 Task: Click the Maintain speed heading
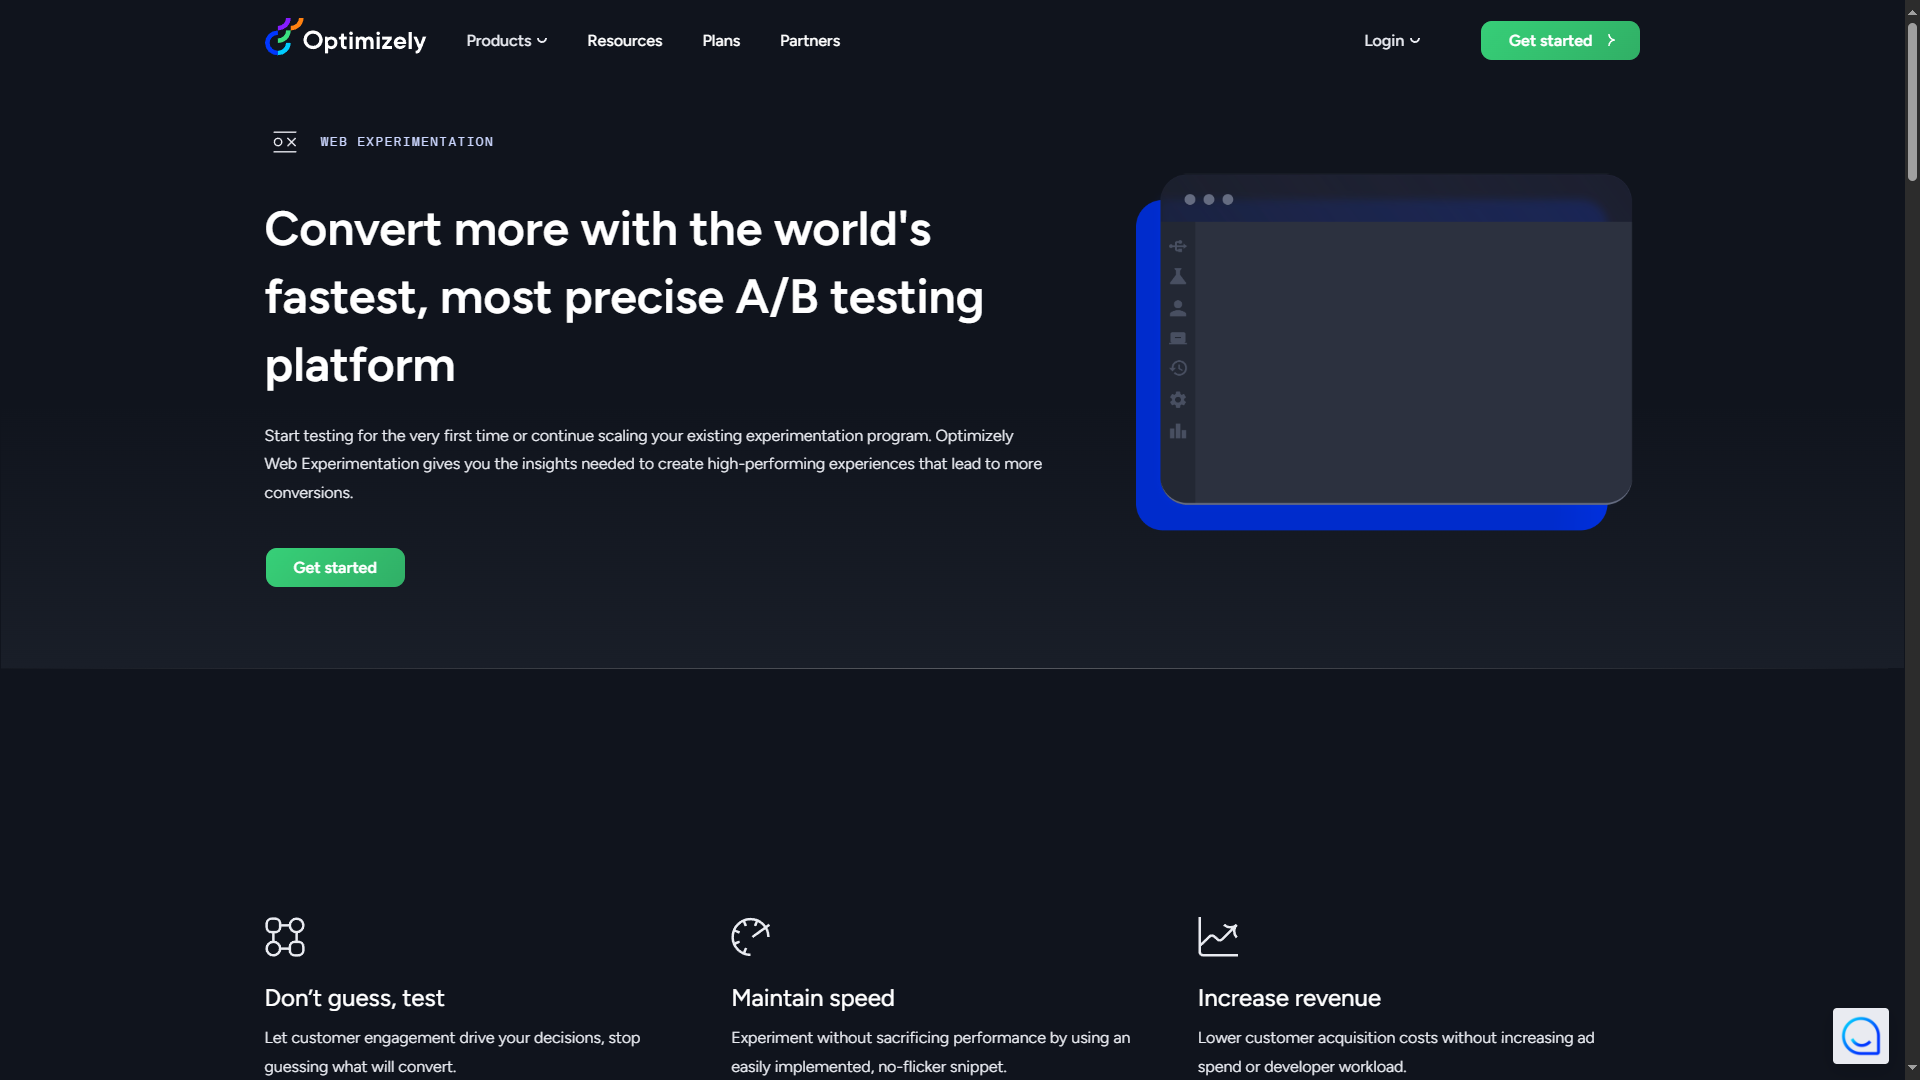point(813,998)
